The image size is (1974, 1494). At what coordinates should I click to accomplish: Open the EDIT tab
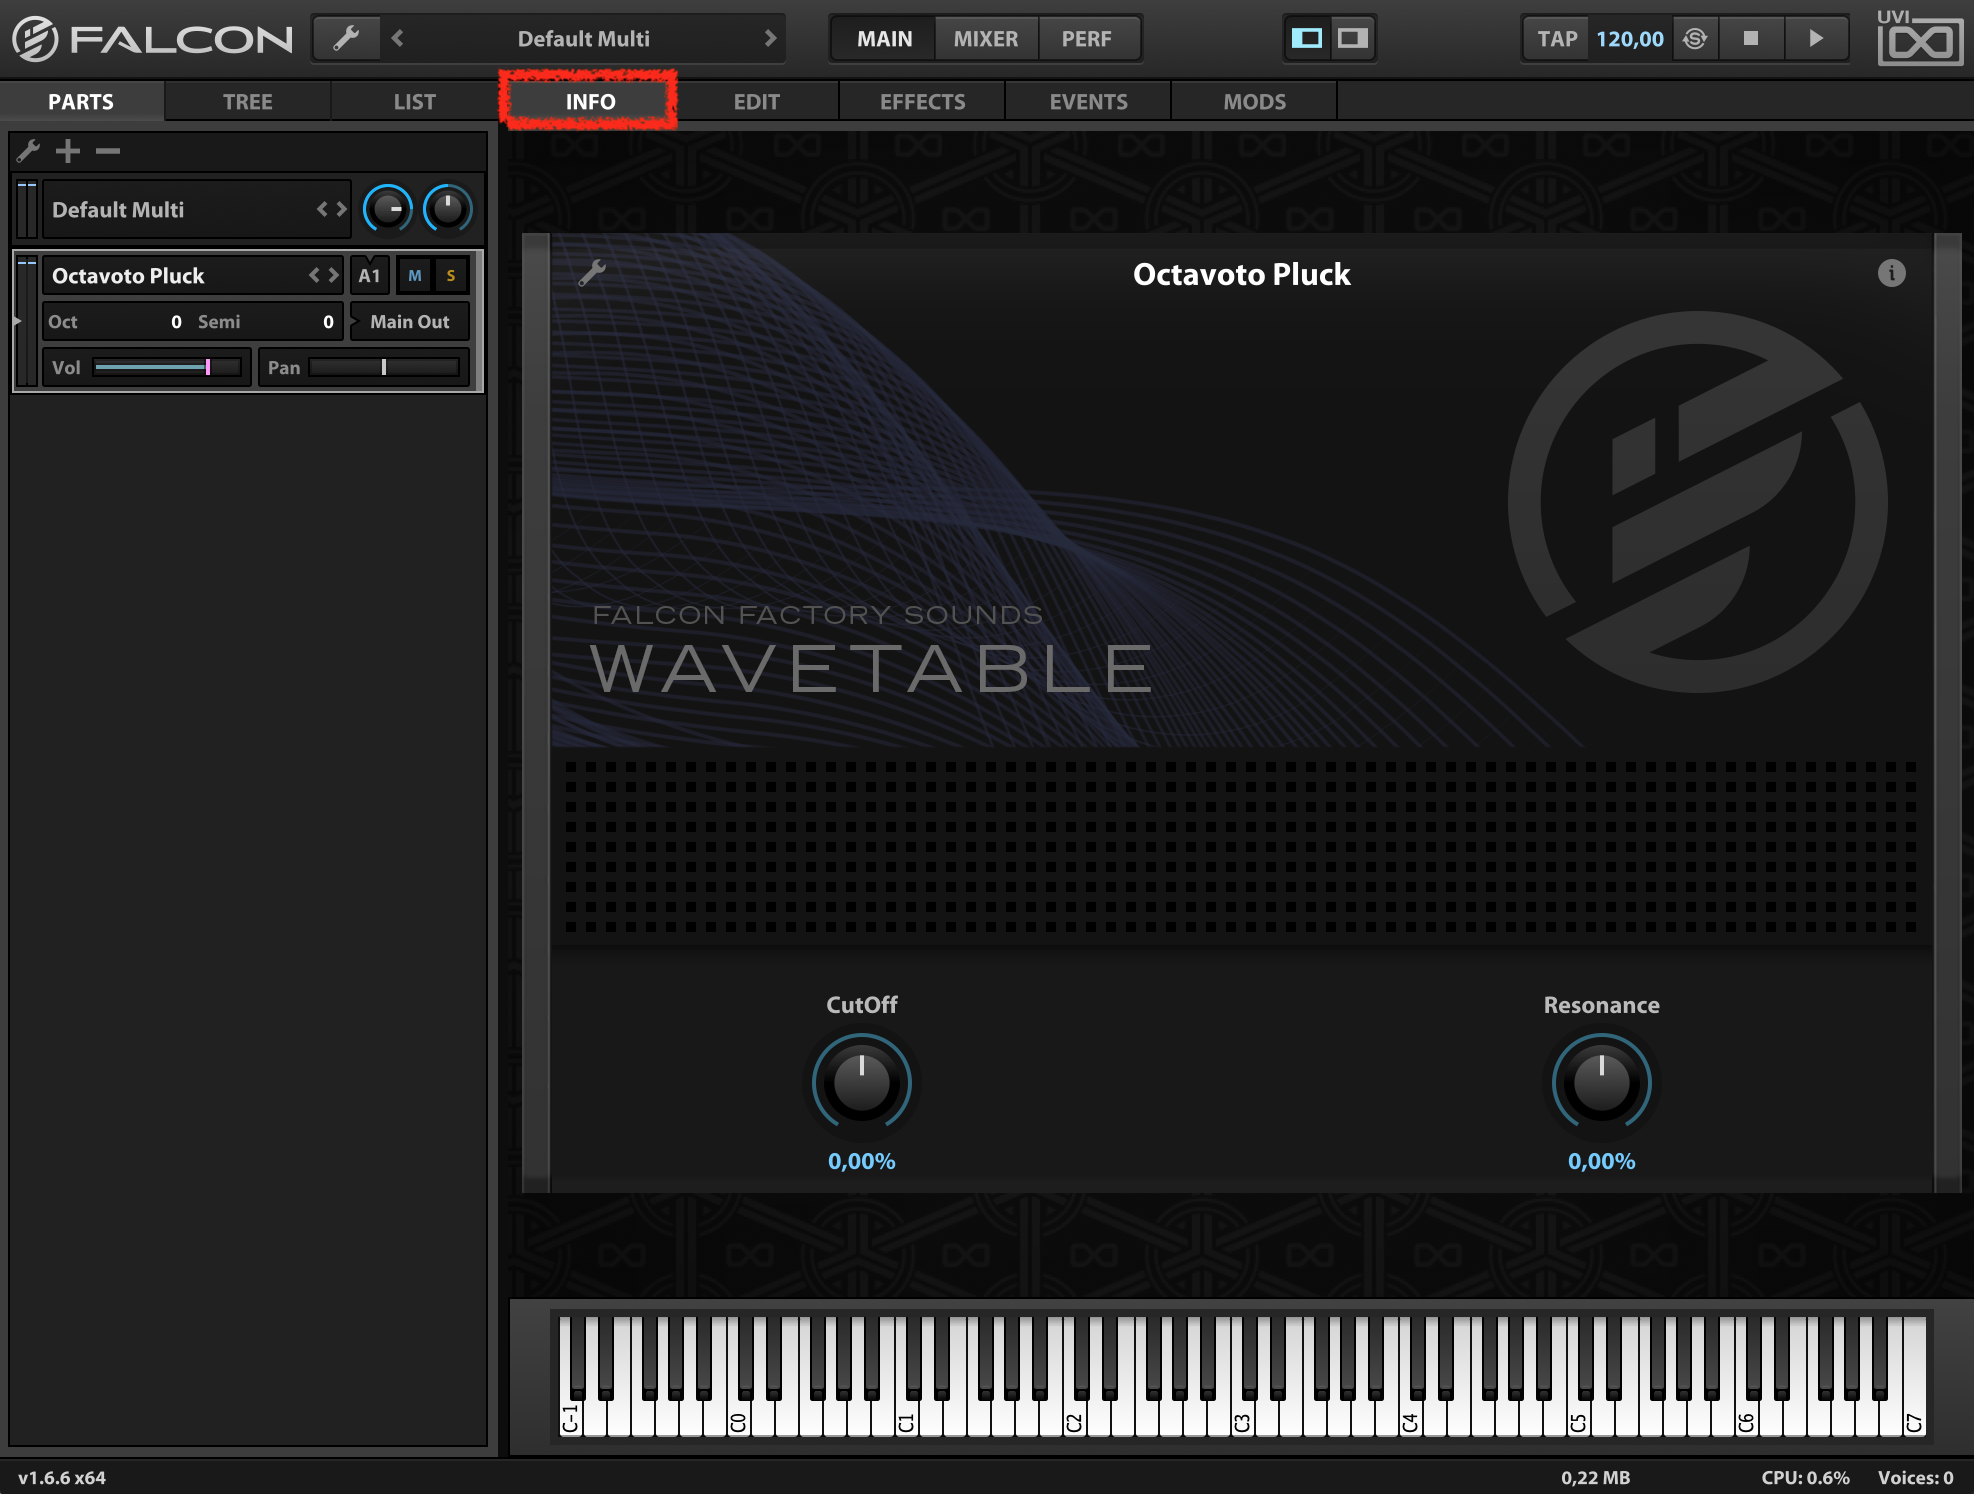(x=756, y=102)
